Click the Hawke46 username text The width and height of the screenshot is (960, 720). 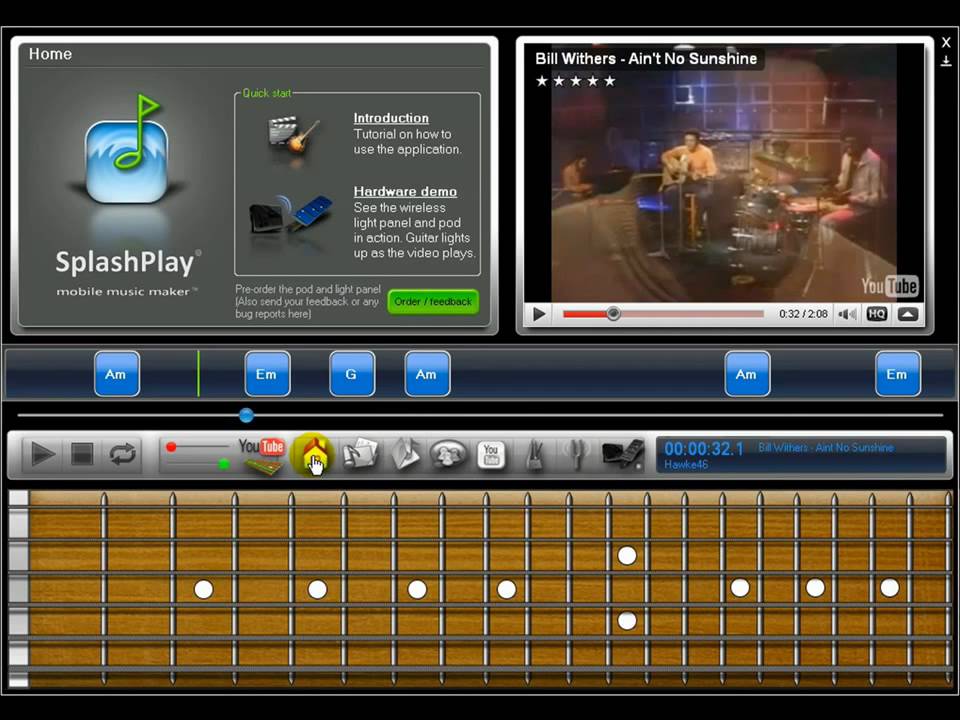pyautogui.click(x=686, y=465)
